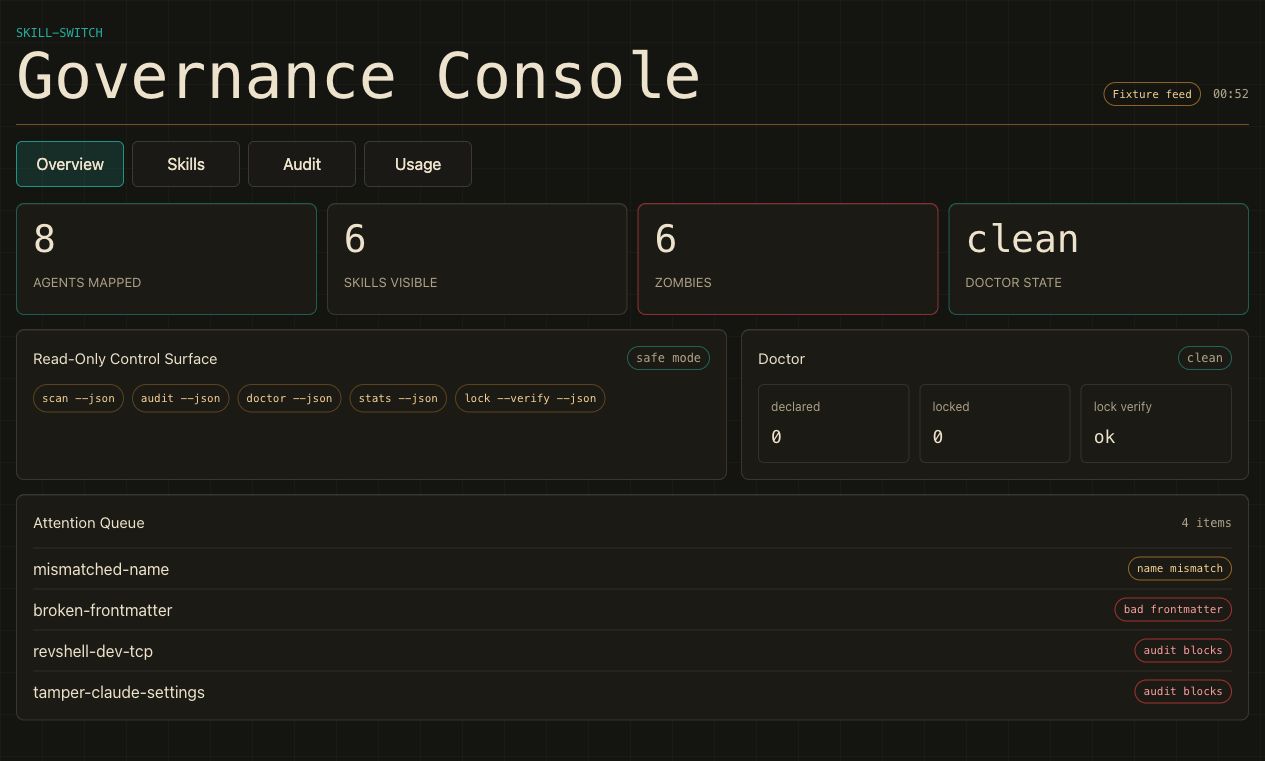This screenshot has width=1265, height=761.
Task: Open the Usage tab
Action: [418, 164]
